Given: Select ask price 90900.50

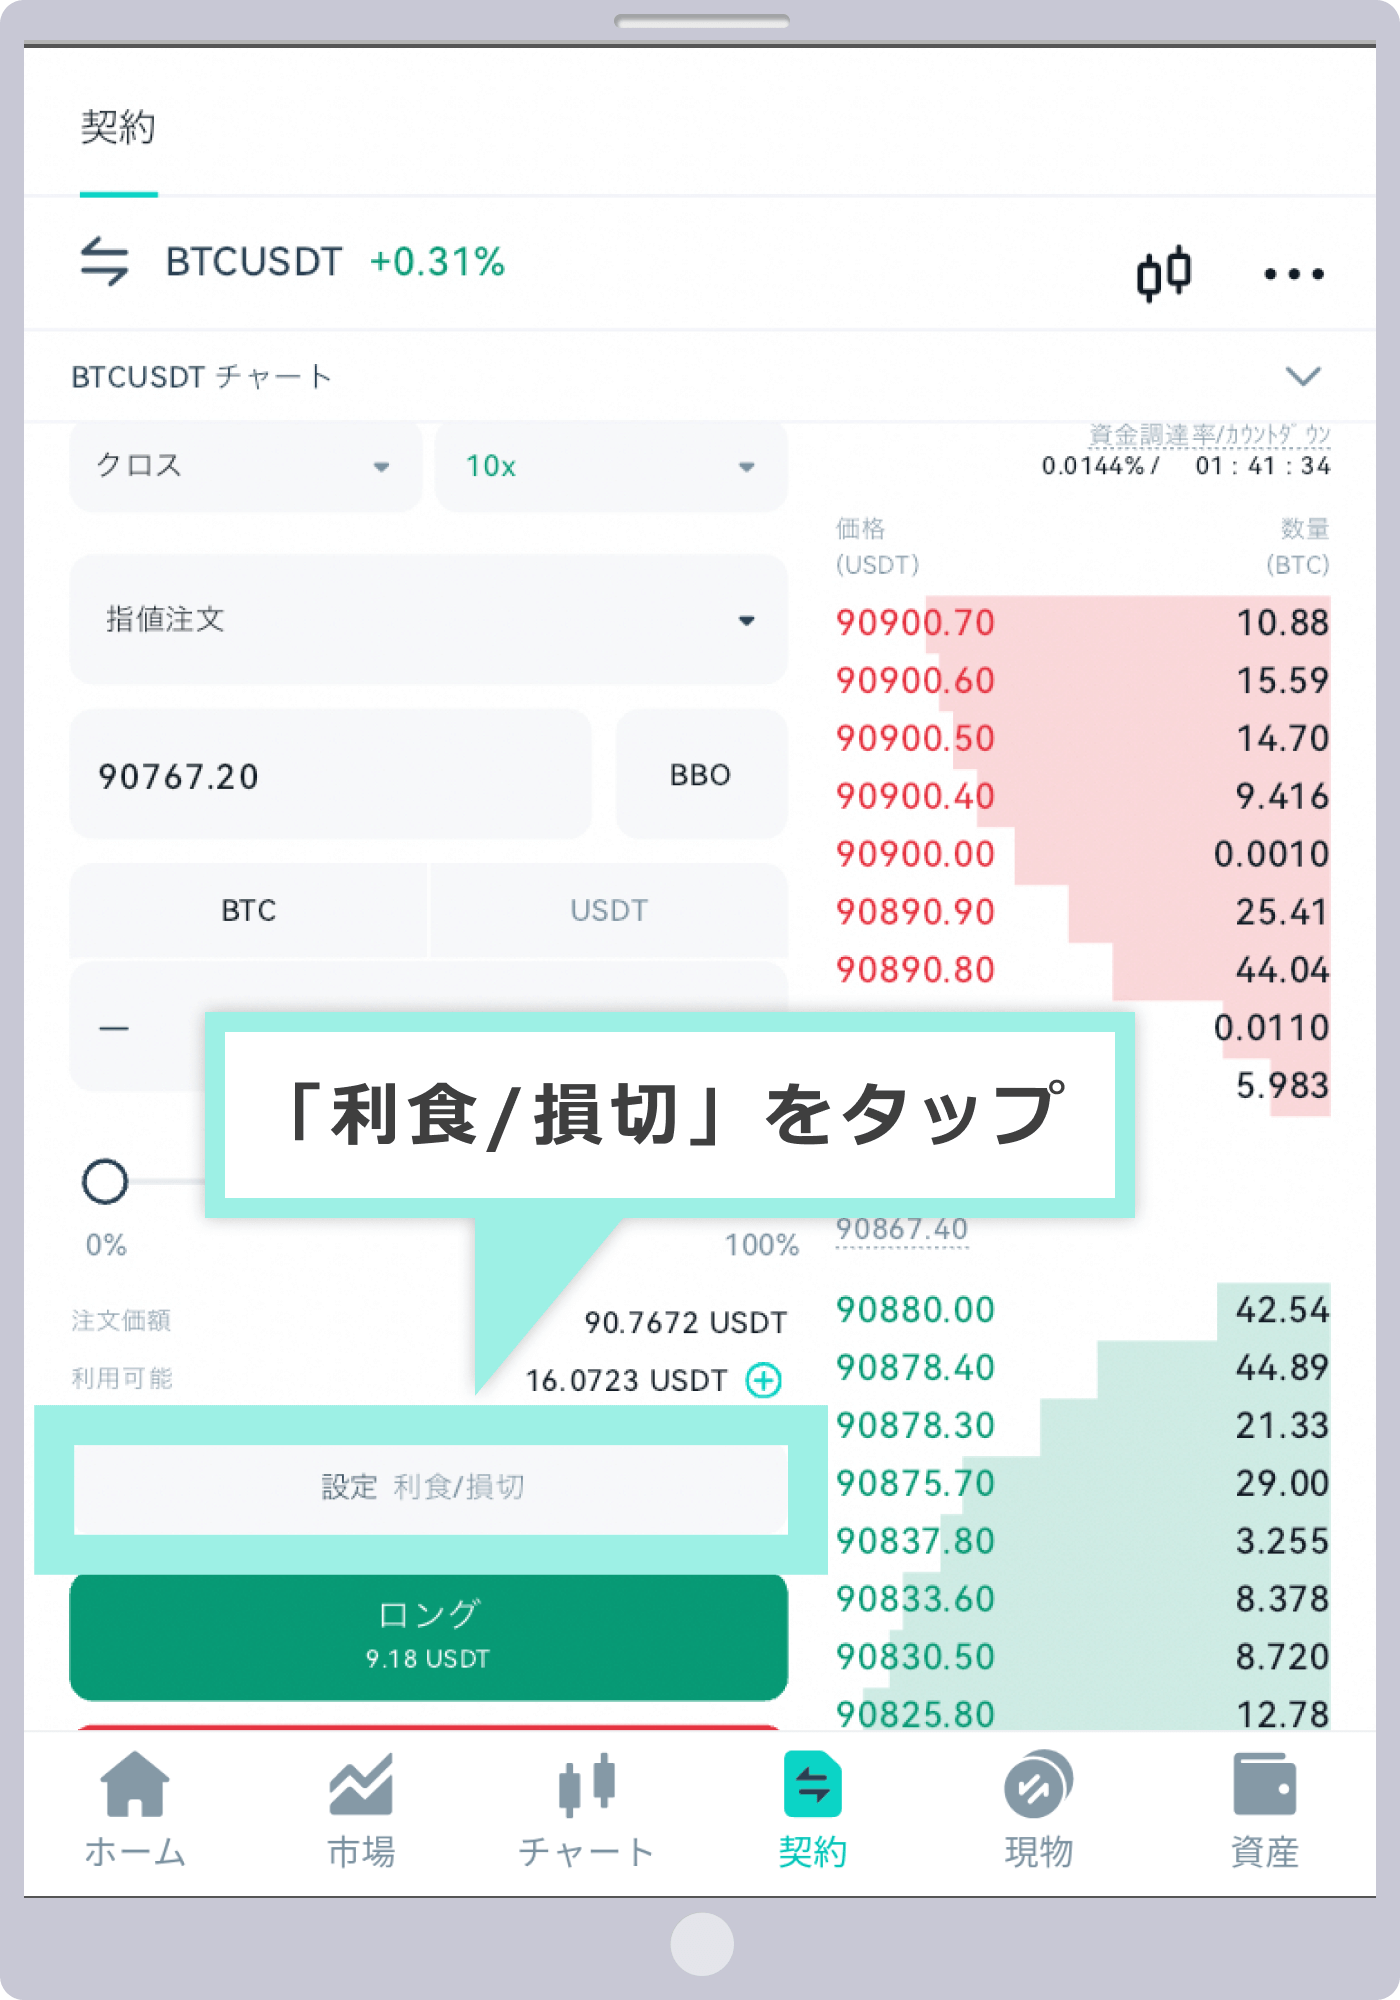Looking at the screenshot, I should [916, 739].
